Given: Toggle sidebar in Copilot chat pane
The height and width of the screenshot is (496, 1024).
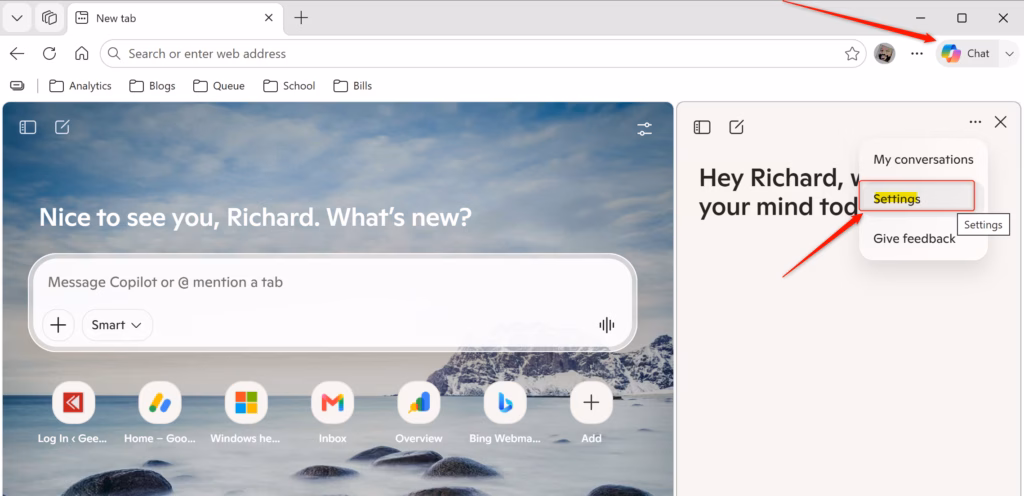Looking at the screenshot, I should click(702, 127).
